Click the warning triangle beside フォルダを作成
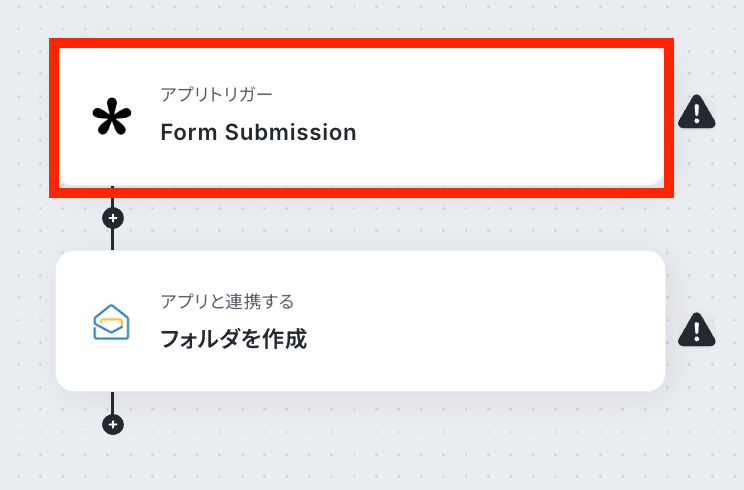The height and width of the screenshot is (490, 744). coord(697,328)
